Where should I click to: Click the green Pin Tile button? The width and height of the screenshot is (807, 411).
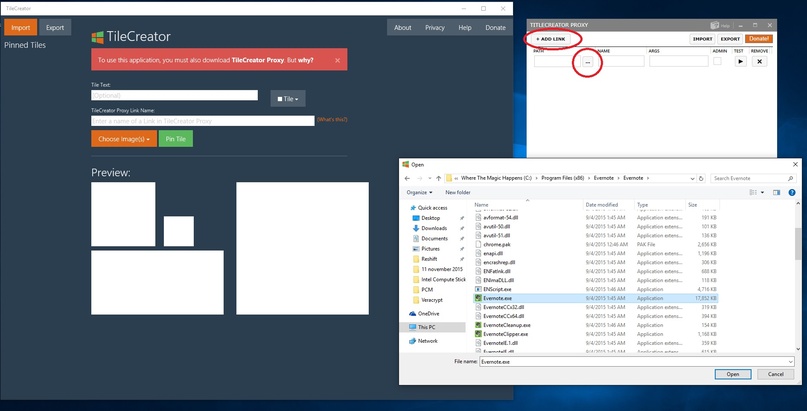[176, 139]
